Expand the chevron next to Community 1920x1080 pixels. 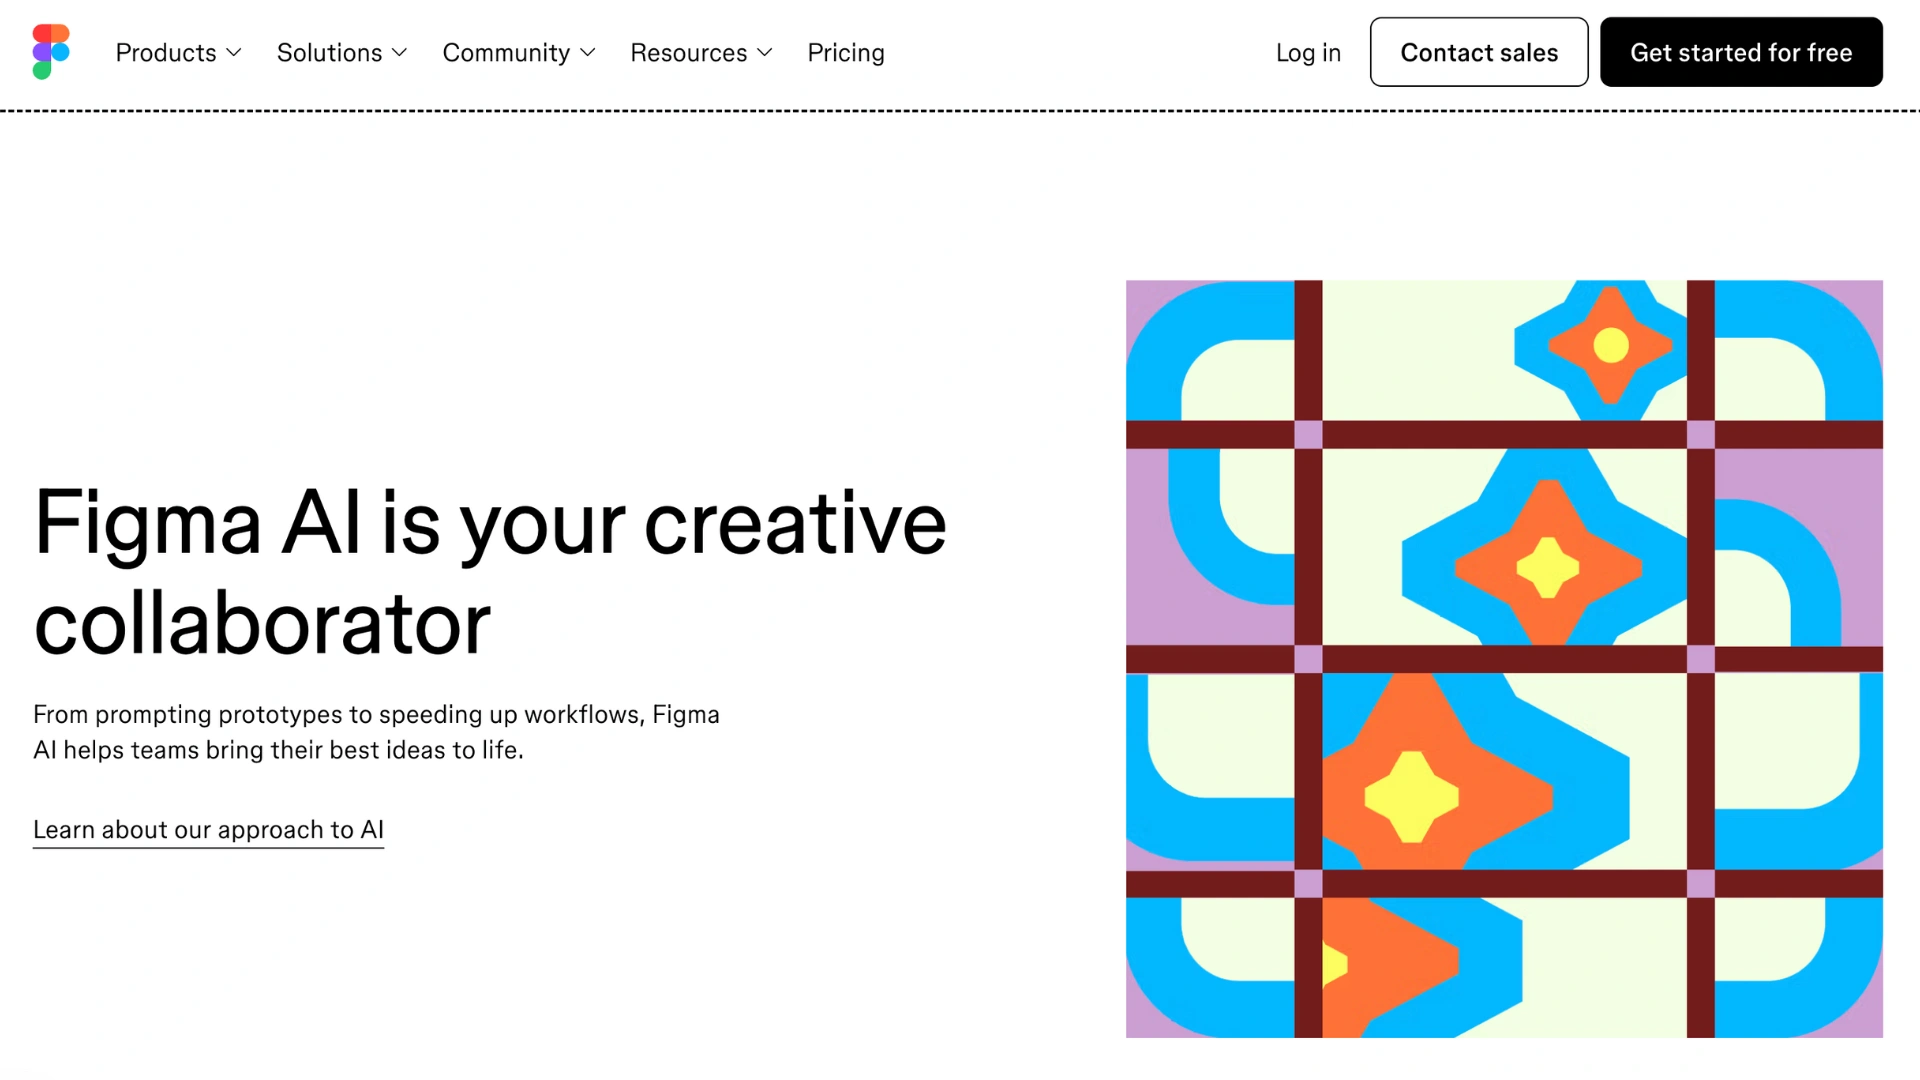pyautogui.click(x=588, y=53)
